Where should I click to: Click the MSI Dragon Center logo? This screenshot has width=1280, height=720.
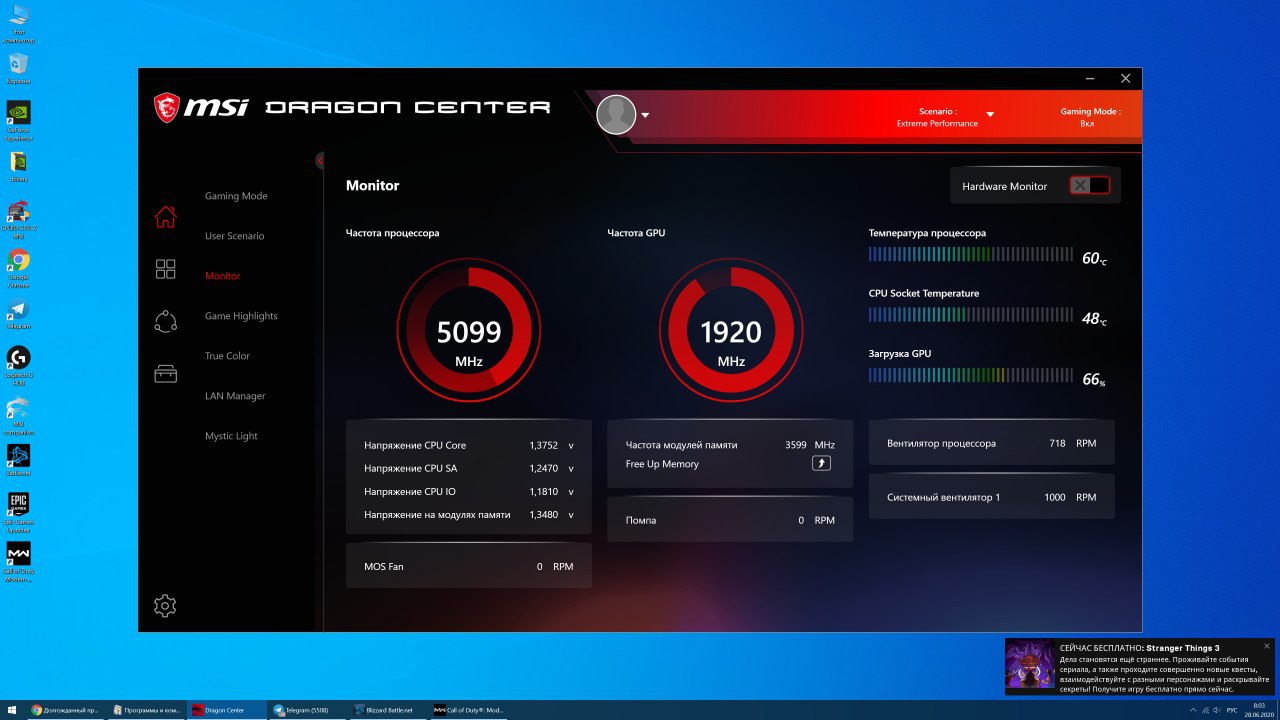coord(352,107)
